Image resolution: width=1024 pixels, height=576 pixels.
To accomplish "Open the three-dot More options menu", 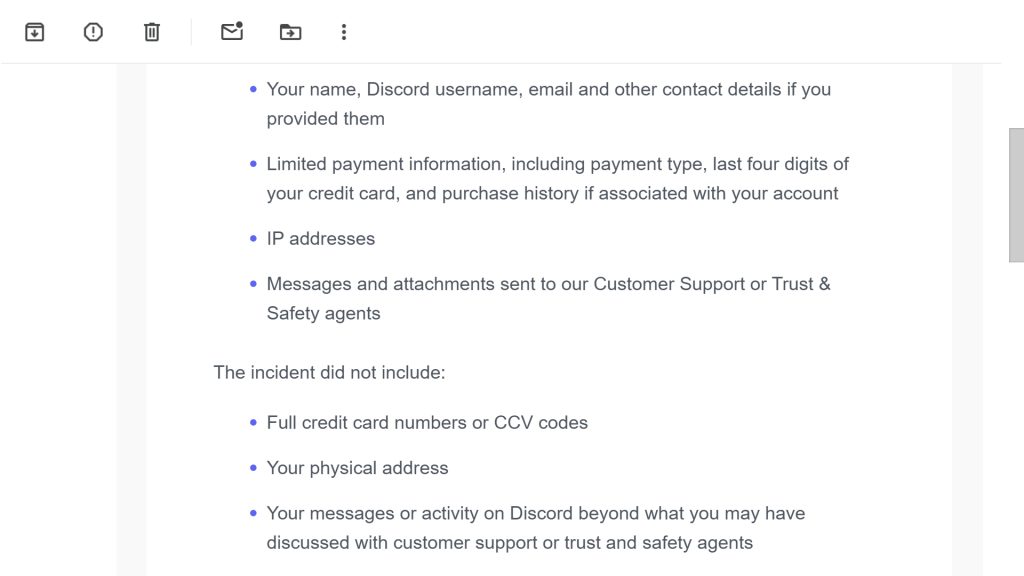I will (x=344, y=32).
